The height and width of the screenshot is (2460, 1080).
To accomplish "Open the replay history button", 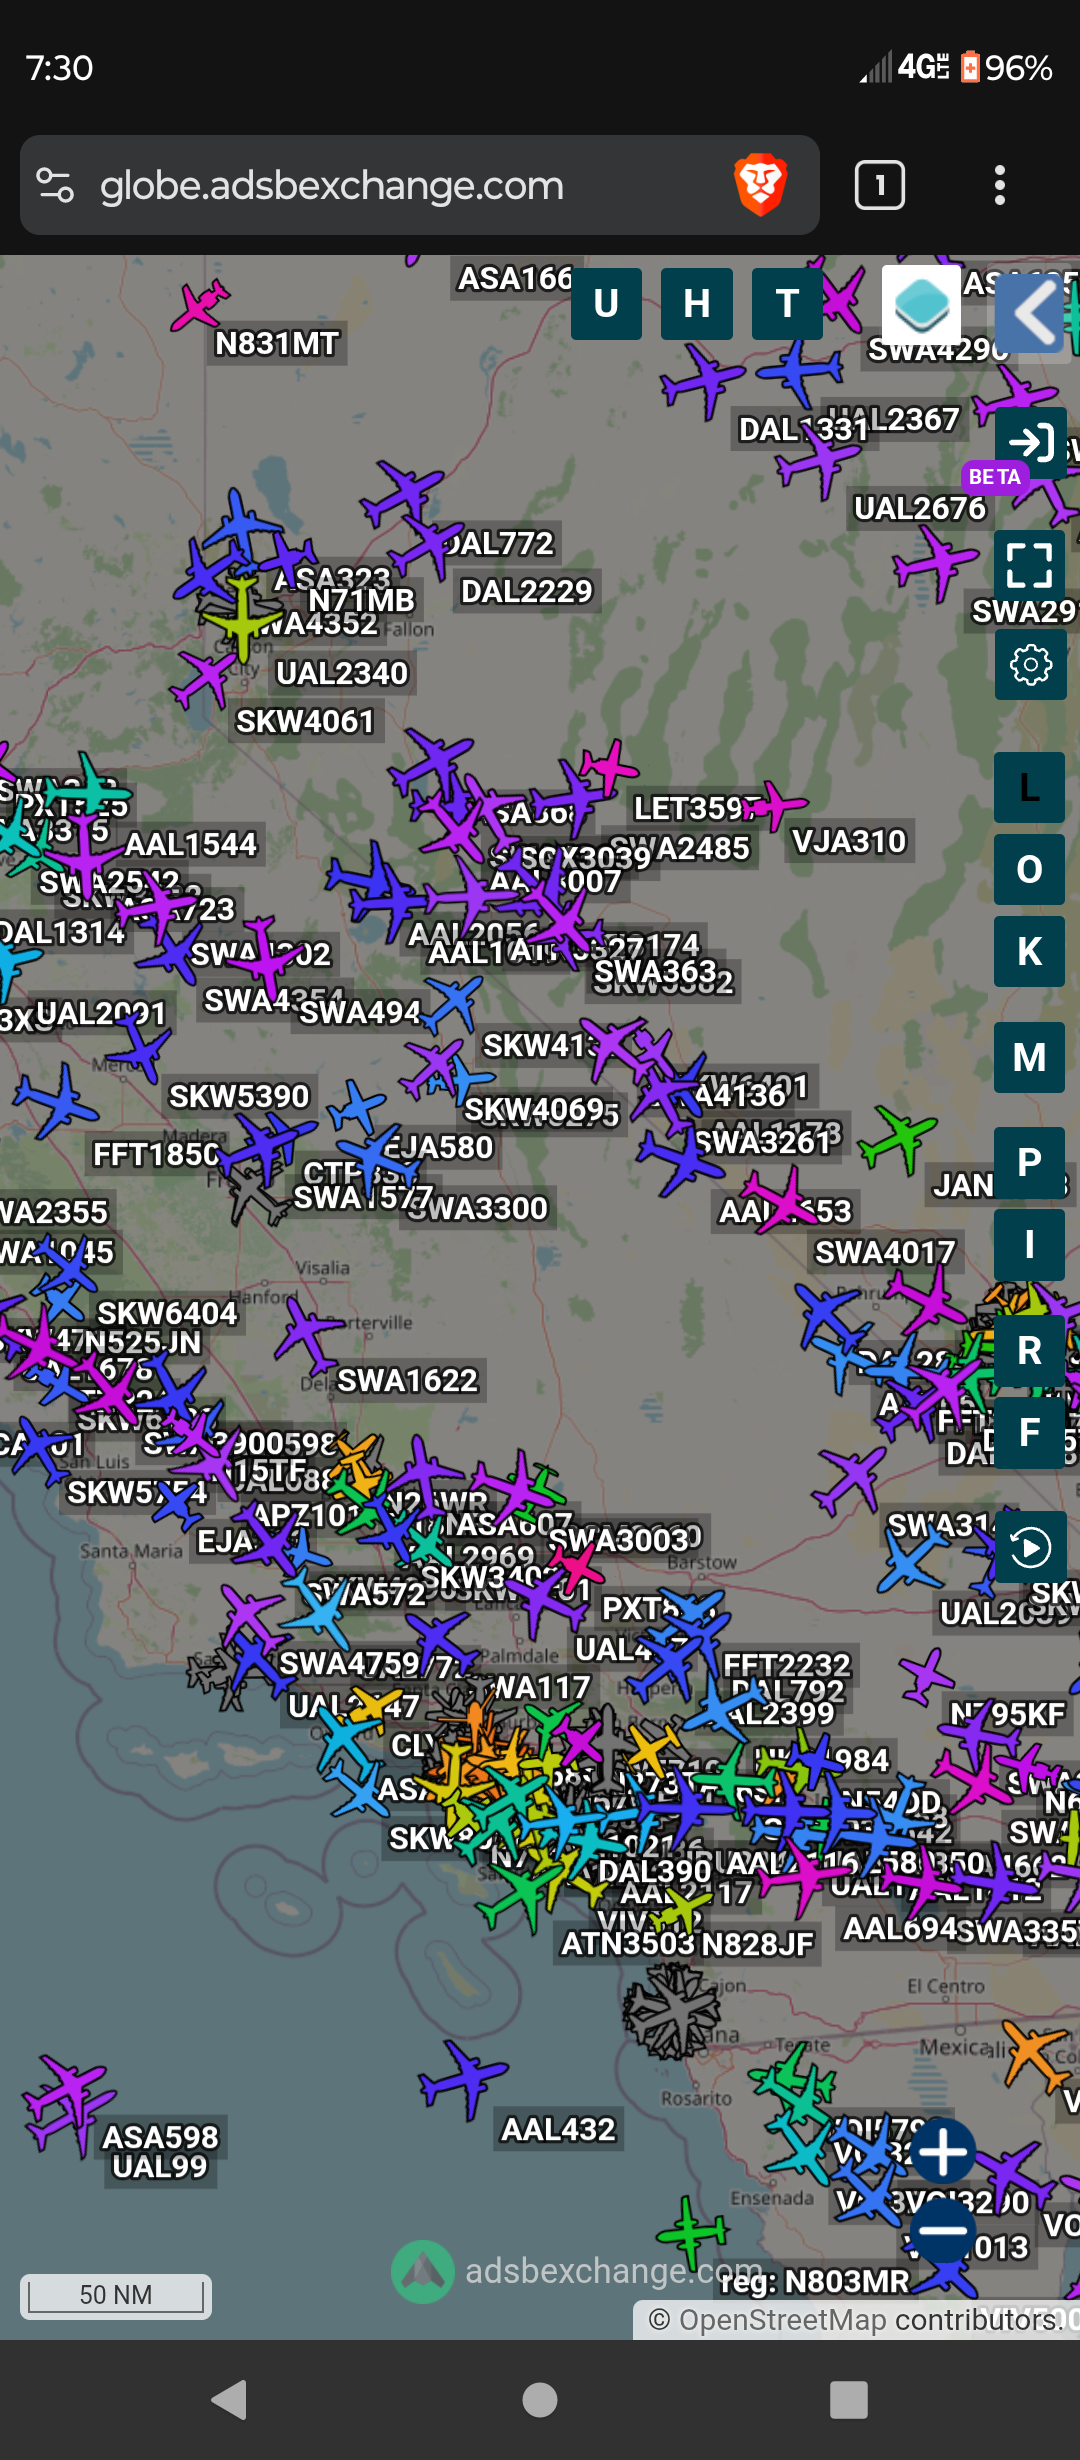I will click(1031, 1547).
